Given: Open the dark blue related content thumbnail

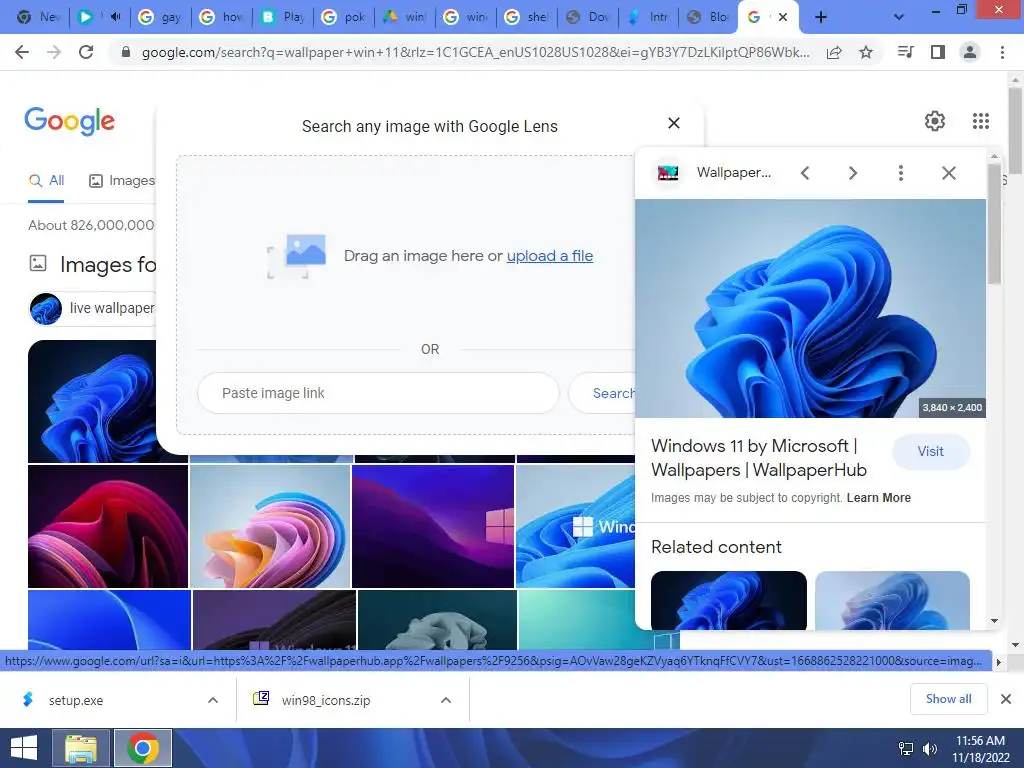Looking at the screenshot, I should pos(729,600).
